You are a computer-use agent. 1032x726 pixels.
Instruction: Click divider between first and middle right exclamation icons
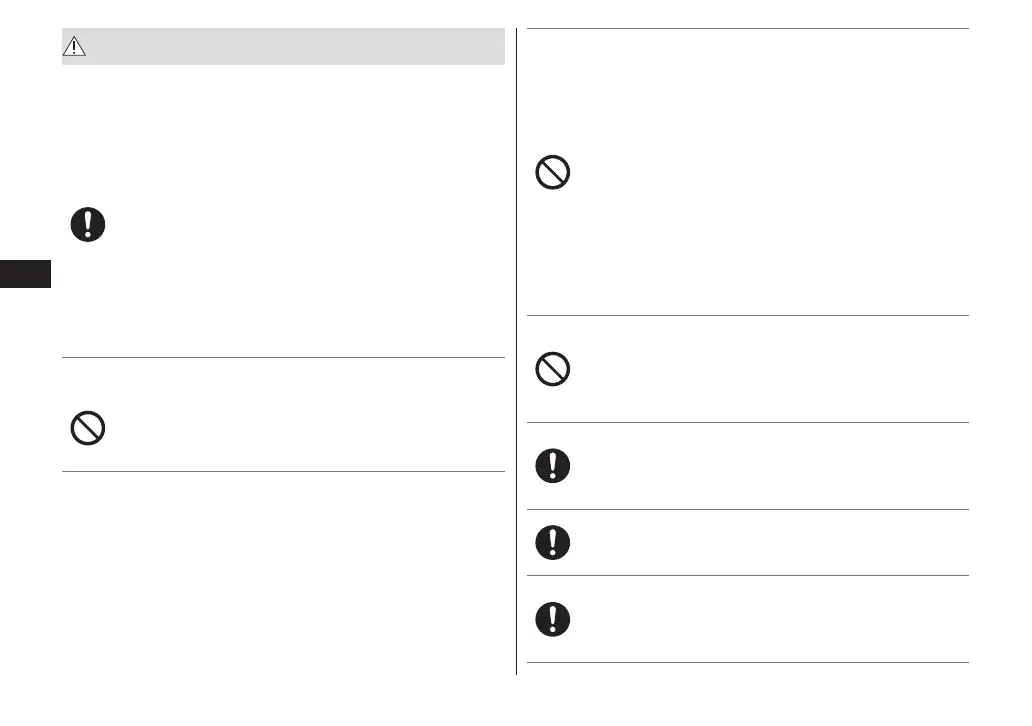click(747, 510)
